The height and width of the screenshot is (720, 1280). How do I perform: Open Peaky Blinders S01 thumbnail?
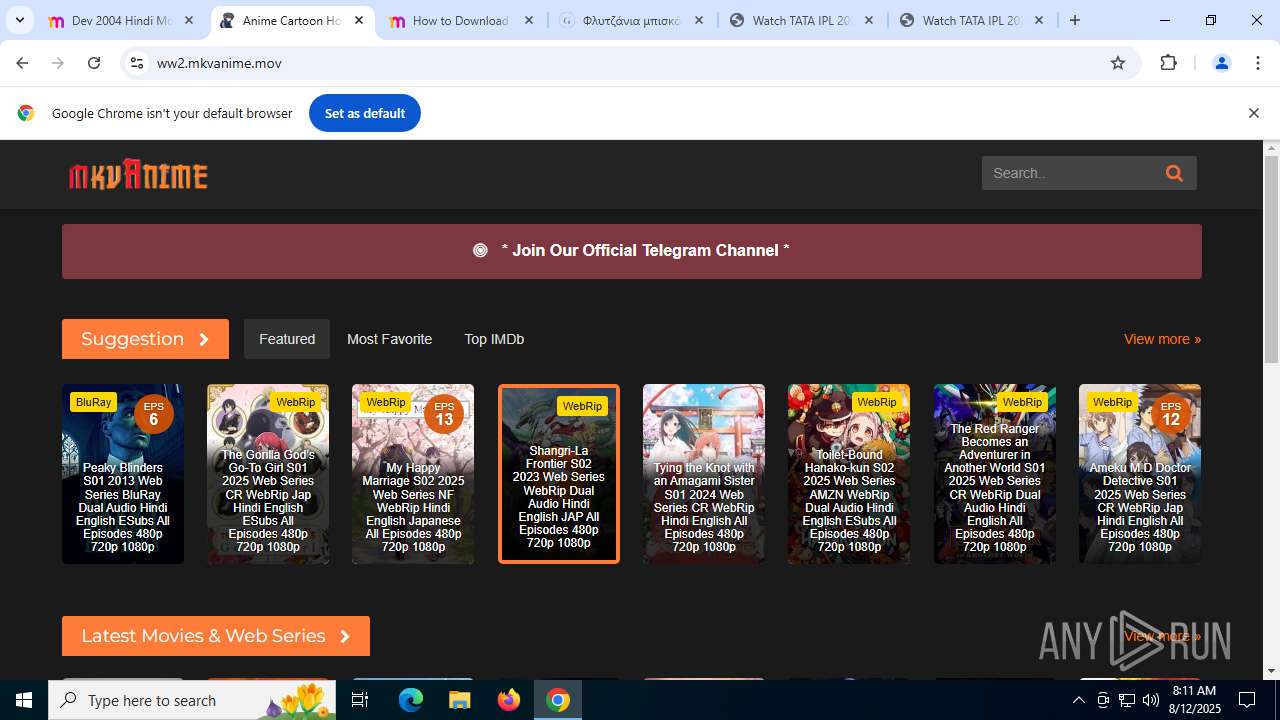123,474
